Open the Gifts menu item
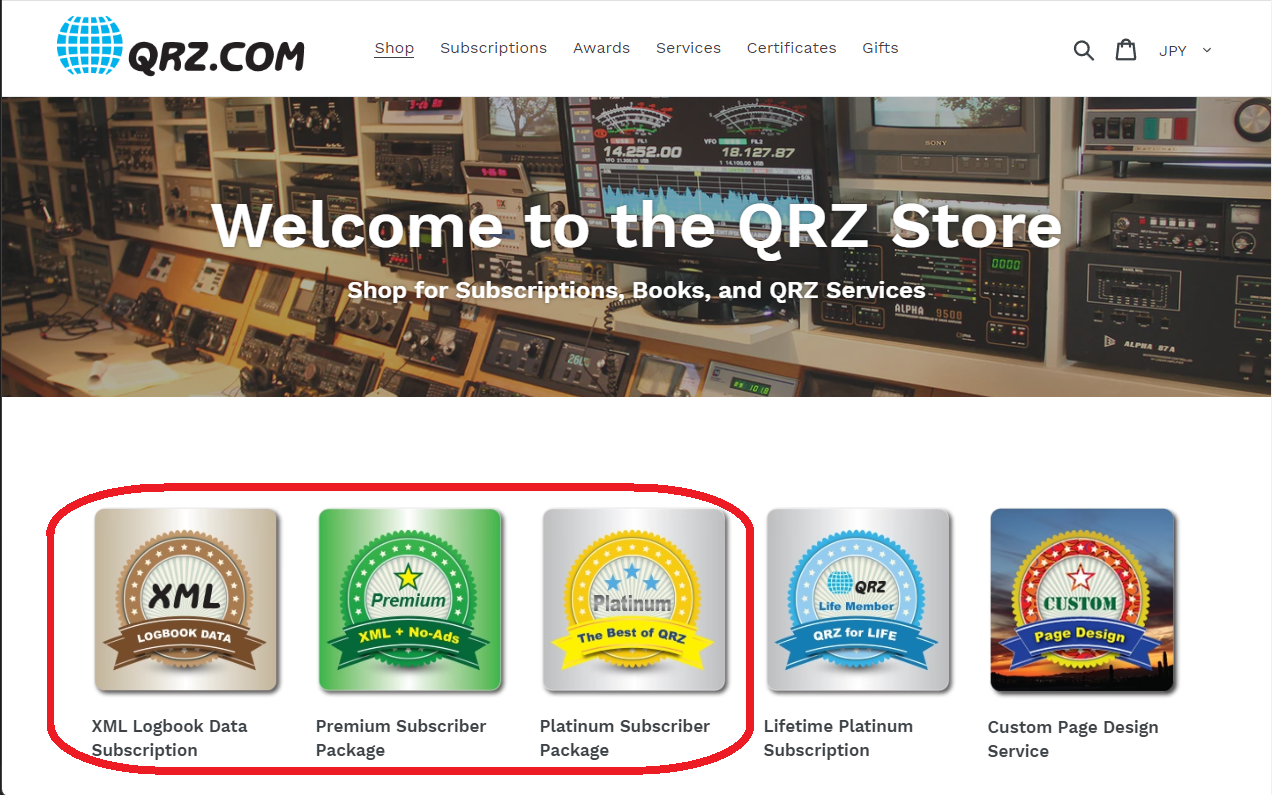This screenshot has height=795, width=1272. tap(880, 48)
